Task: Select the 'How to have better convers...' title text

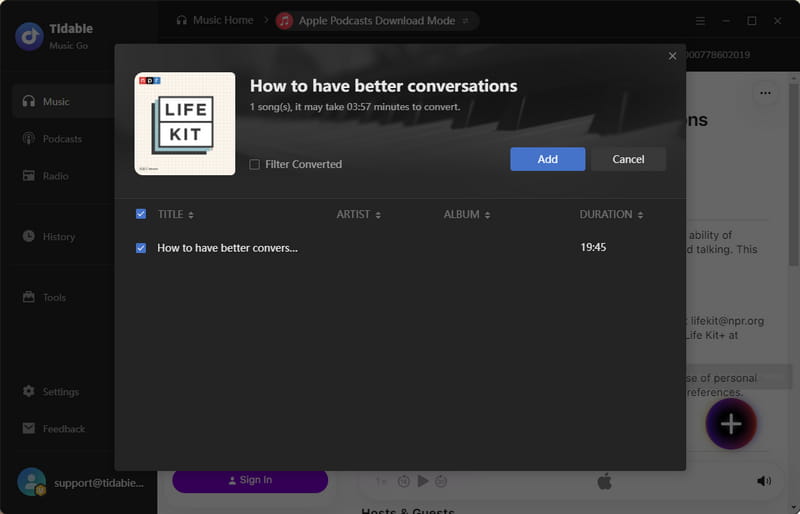Action: 227,248
